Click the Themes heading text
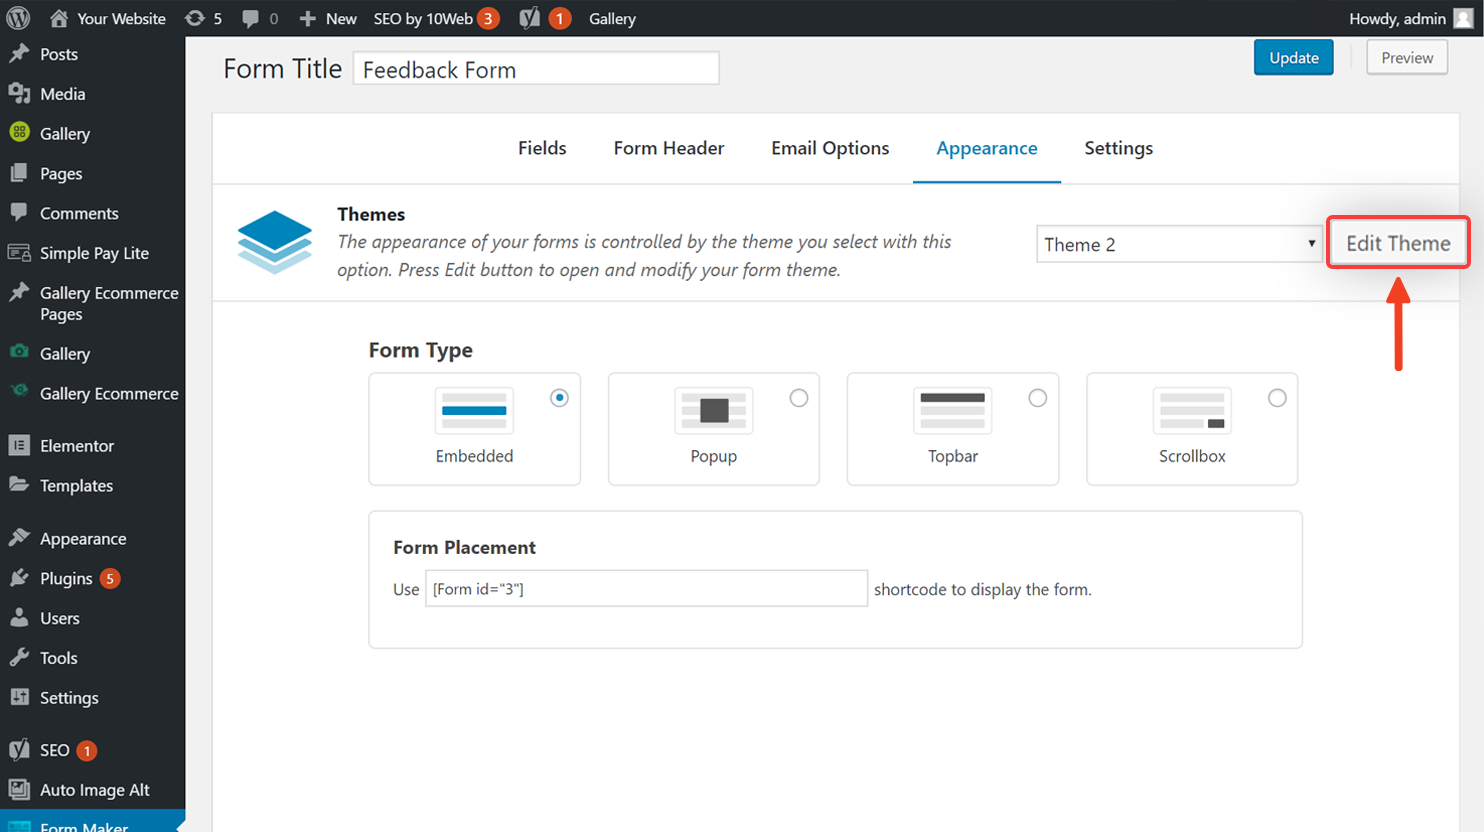 pyautogui.click(x=371, y=214)
